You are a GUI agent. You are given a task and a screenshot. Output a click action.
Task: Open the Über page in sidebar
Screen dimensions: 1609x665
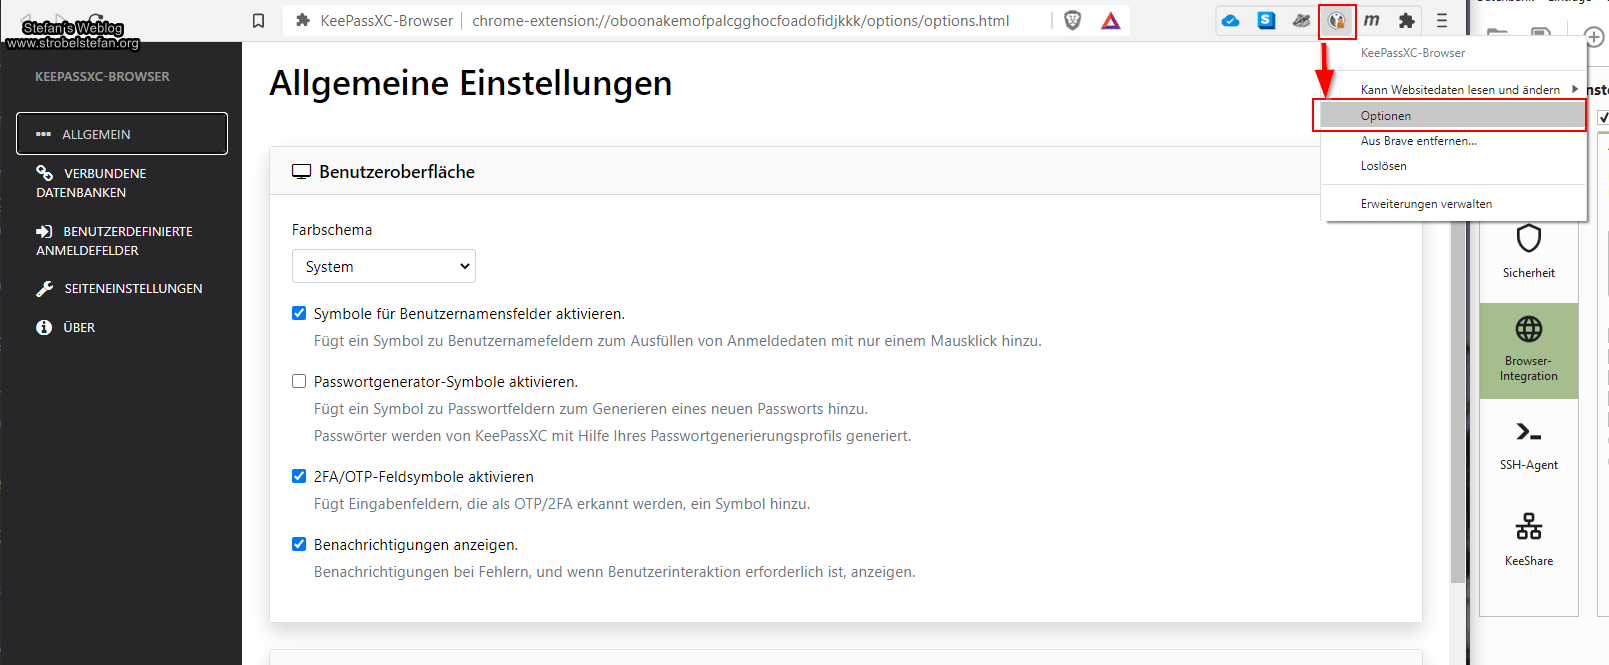click(122, 327)
